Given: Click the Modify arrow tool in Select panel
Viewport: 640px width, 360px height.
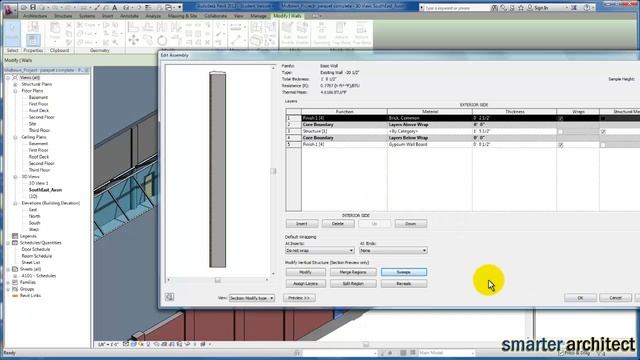Looking at the screenshot, I should 12,33.
